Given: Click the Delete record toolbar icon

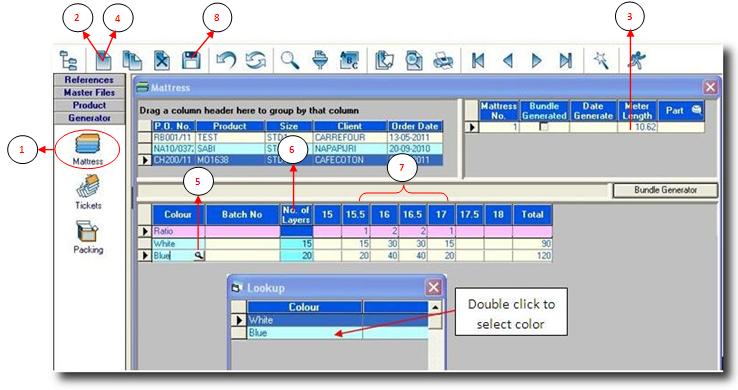Looking at the screenshot, I should point(162,60).
